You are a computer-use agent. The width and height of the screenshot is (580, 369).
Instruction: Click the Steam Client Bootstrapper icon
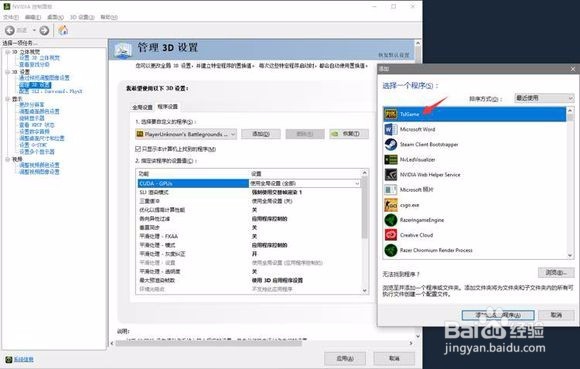point(391,144)
